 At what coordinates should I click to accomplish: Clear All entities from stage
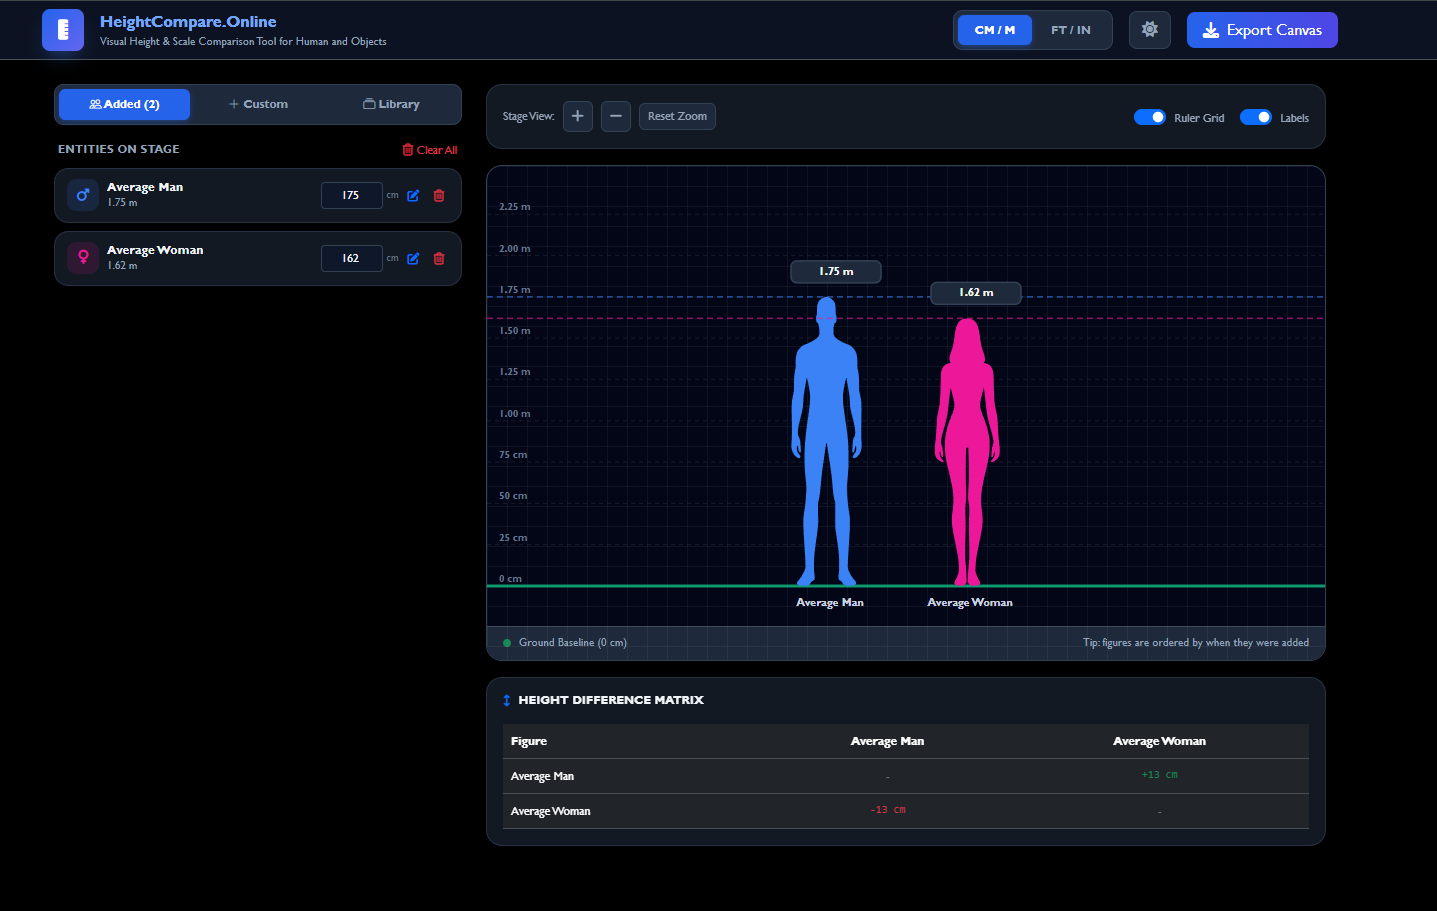430,150
